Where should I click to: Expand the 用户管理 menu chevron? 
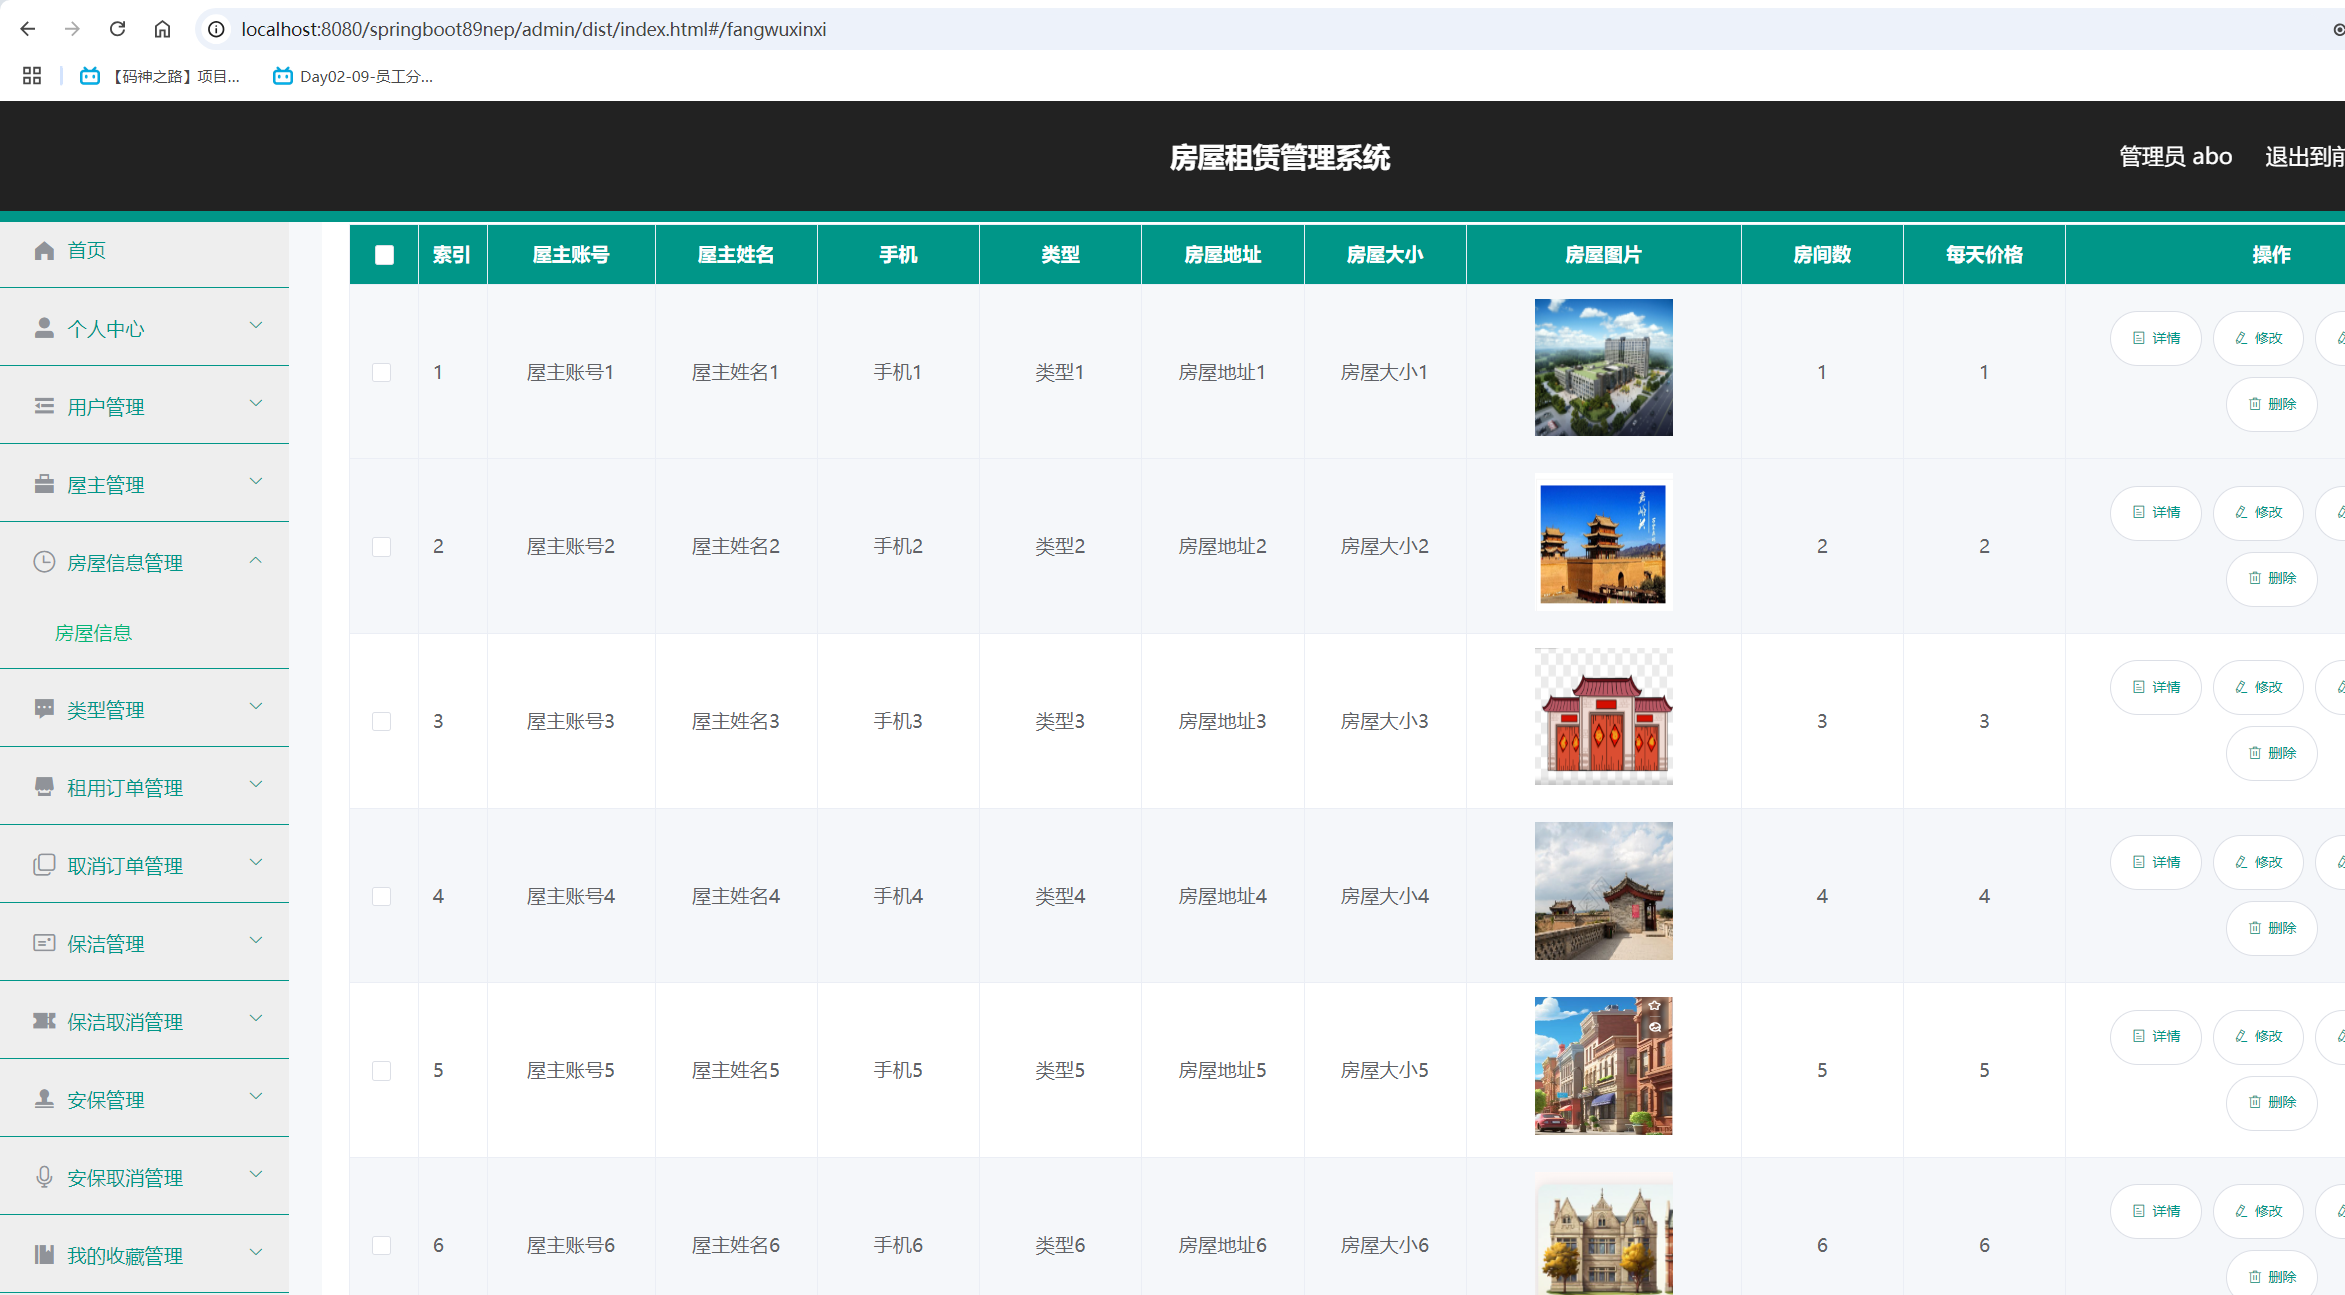(256, 404)
